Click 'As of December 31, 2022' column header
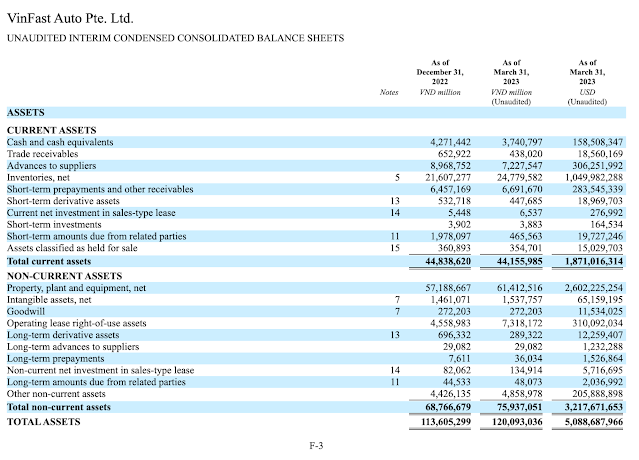Screen dimensions: 639x460 tap(440, 72)
